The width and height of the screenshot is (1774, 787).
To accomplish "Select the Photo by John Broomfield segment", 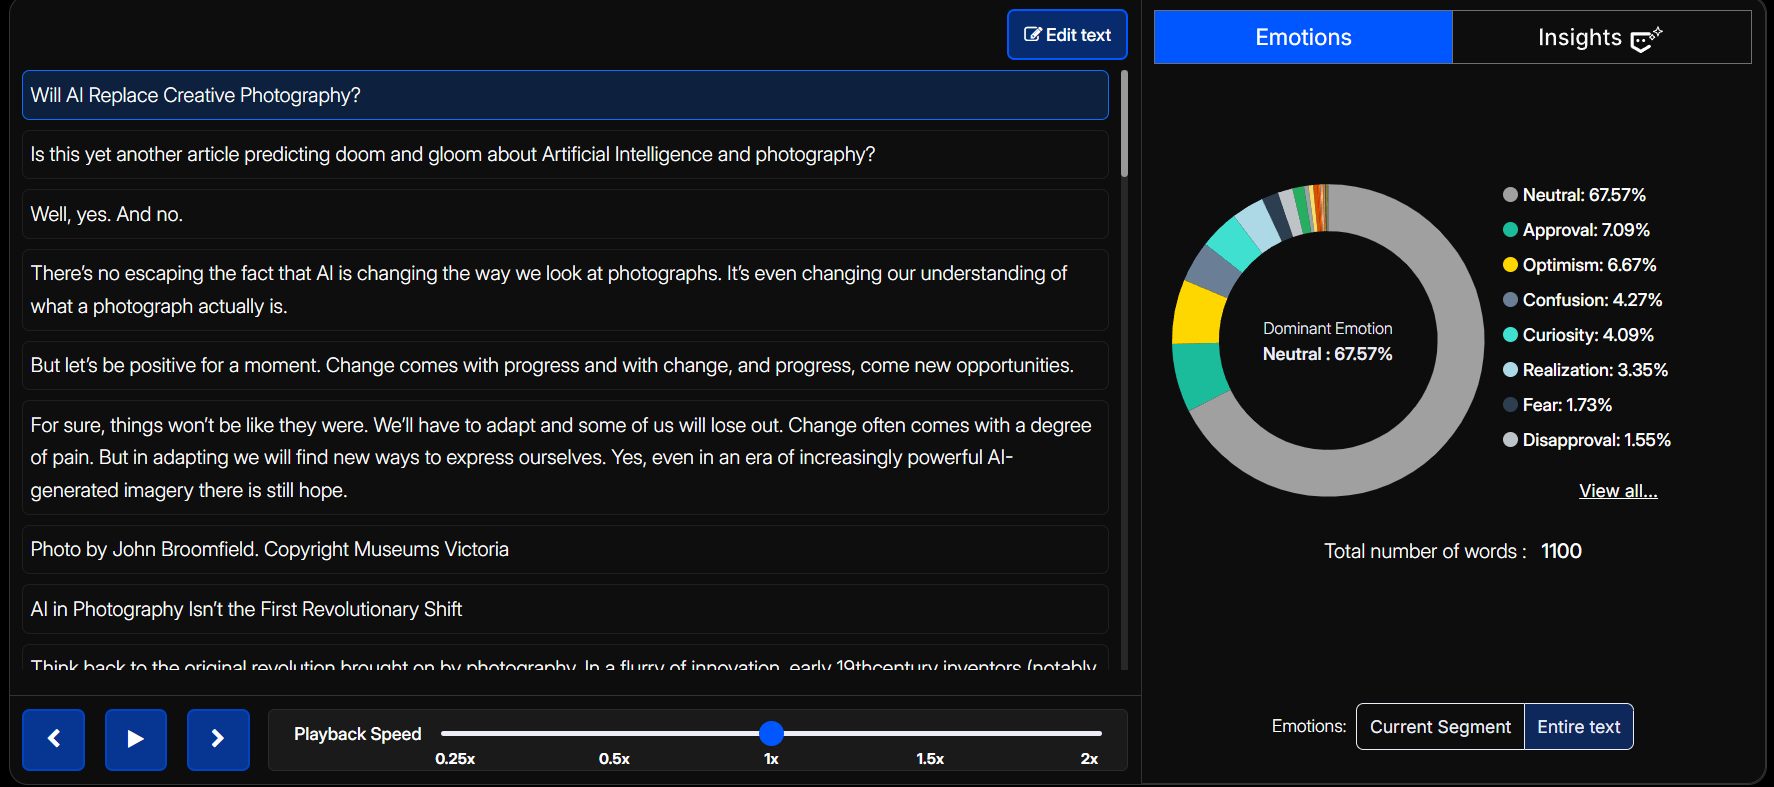I will click(x=565, y=549).
